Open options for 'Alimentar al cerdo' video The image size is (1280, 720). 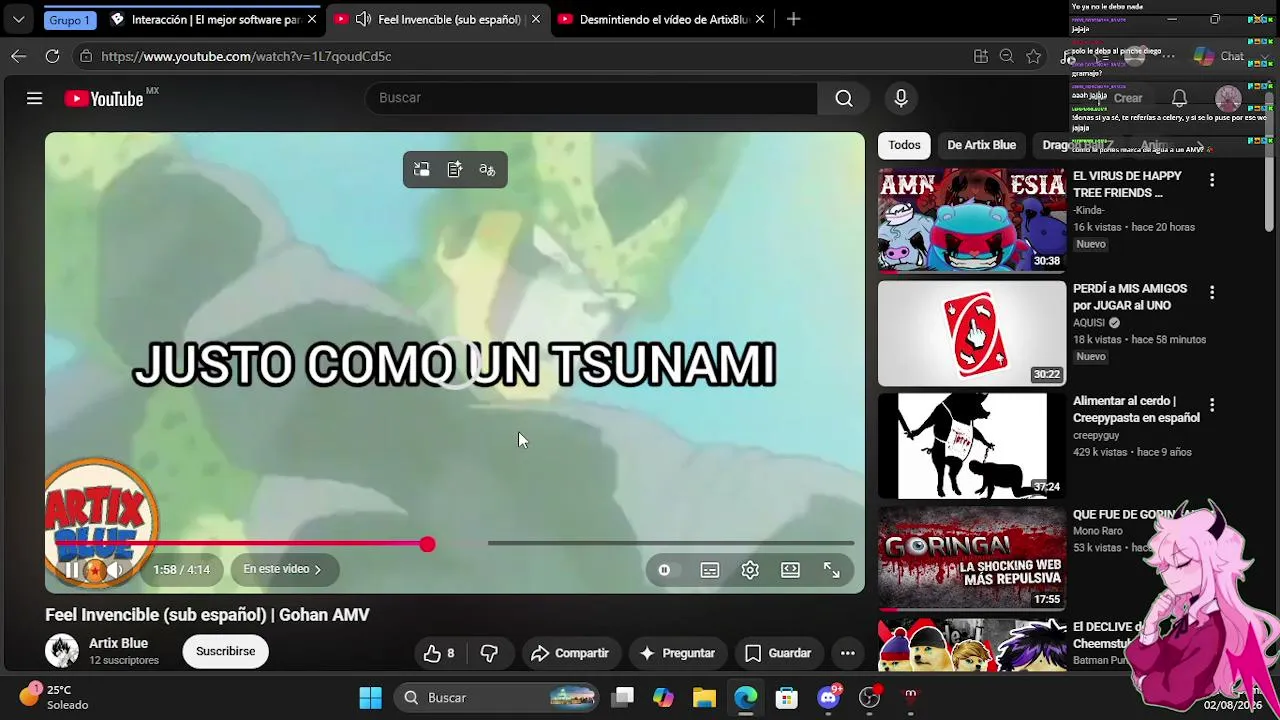tap(1212, 405)
